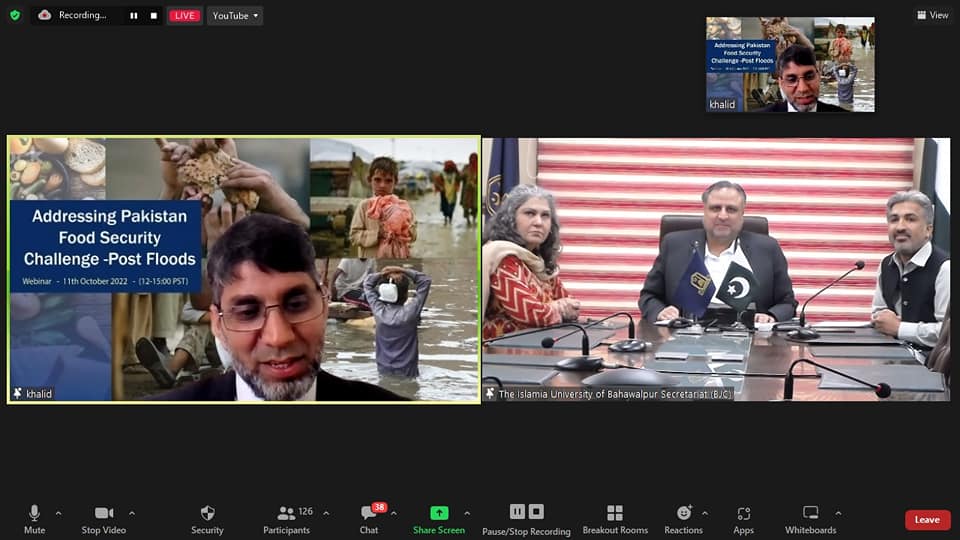
Task: Select khalid's small thumbnail video at top
Action: [790, 64]
